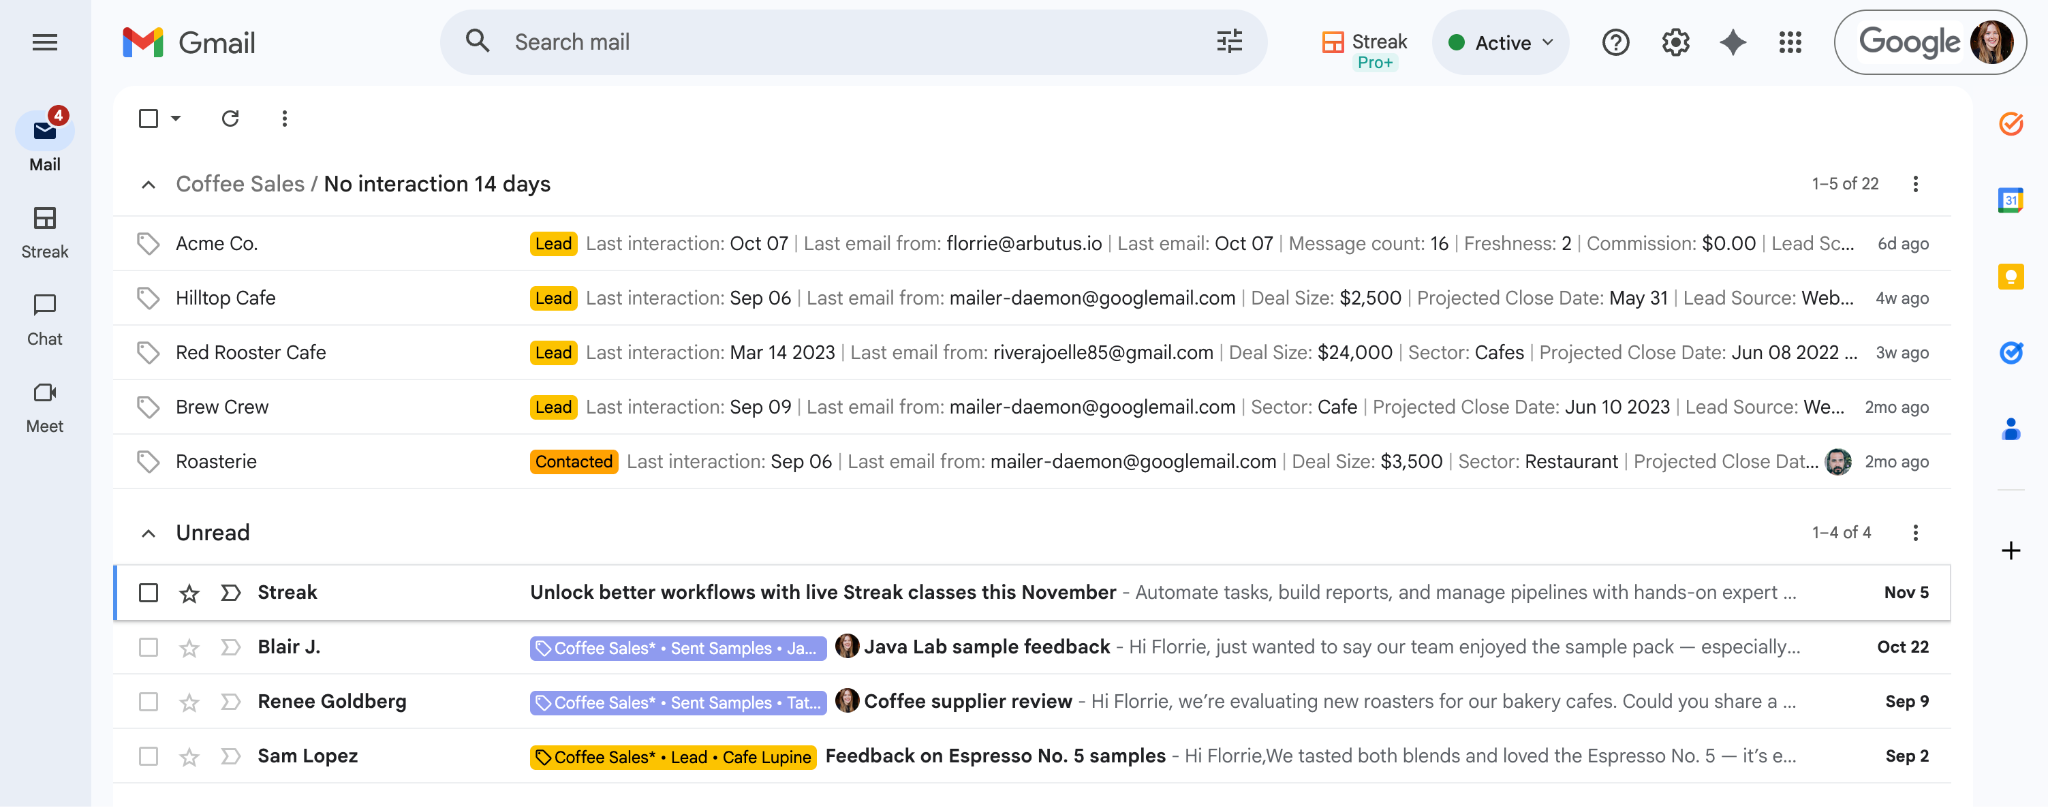Select the Renee Goldberg email checkbox

[149, 702]
